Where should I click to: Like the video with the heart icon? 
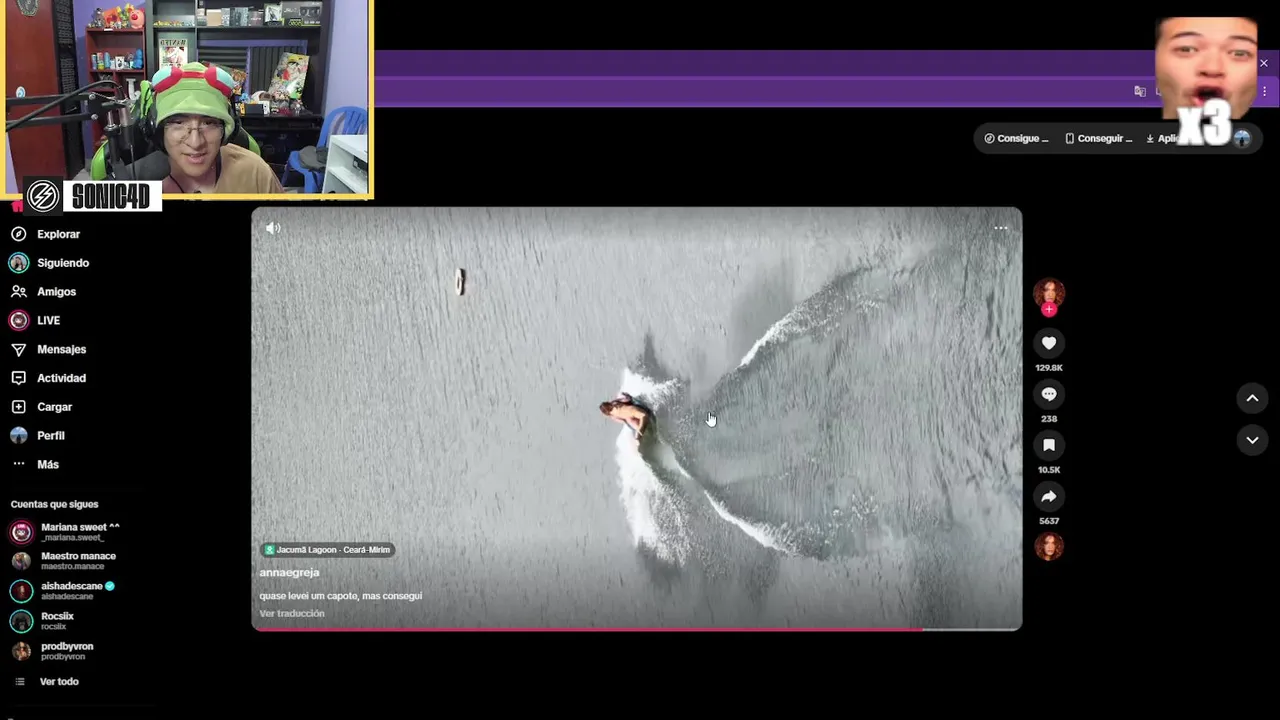(1049, 343)
